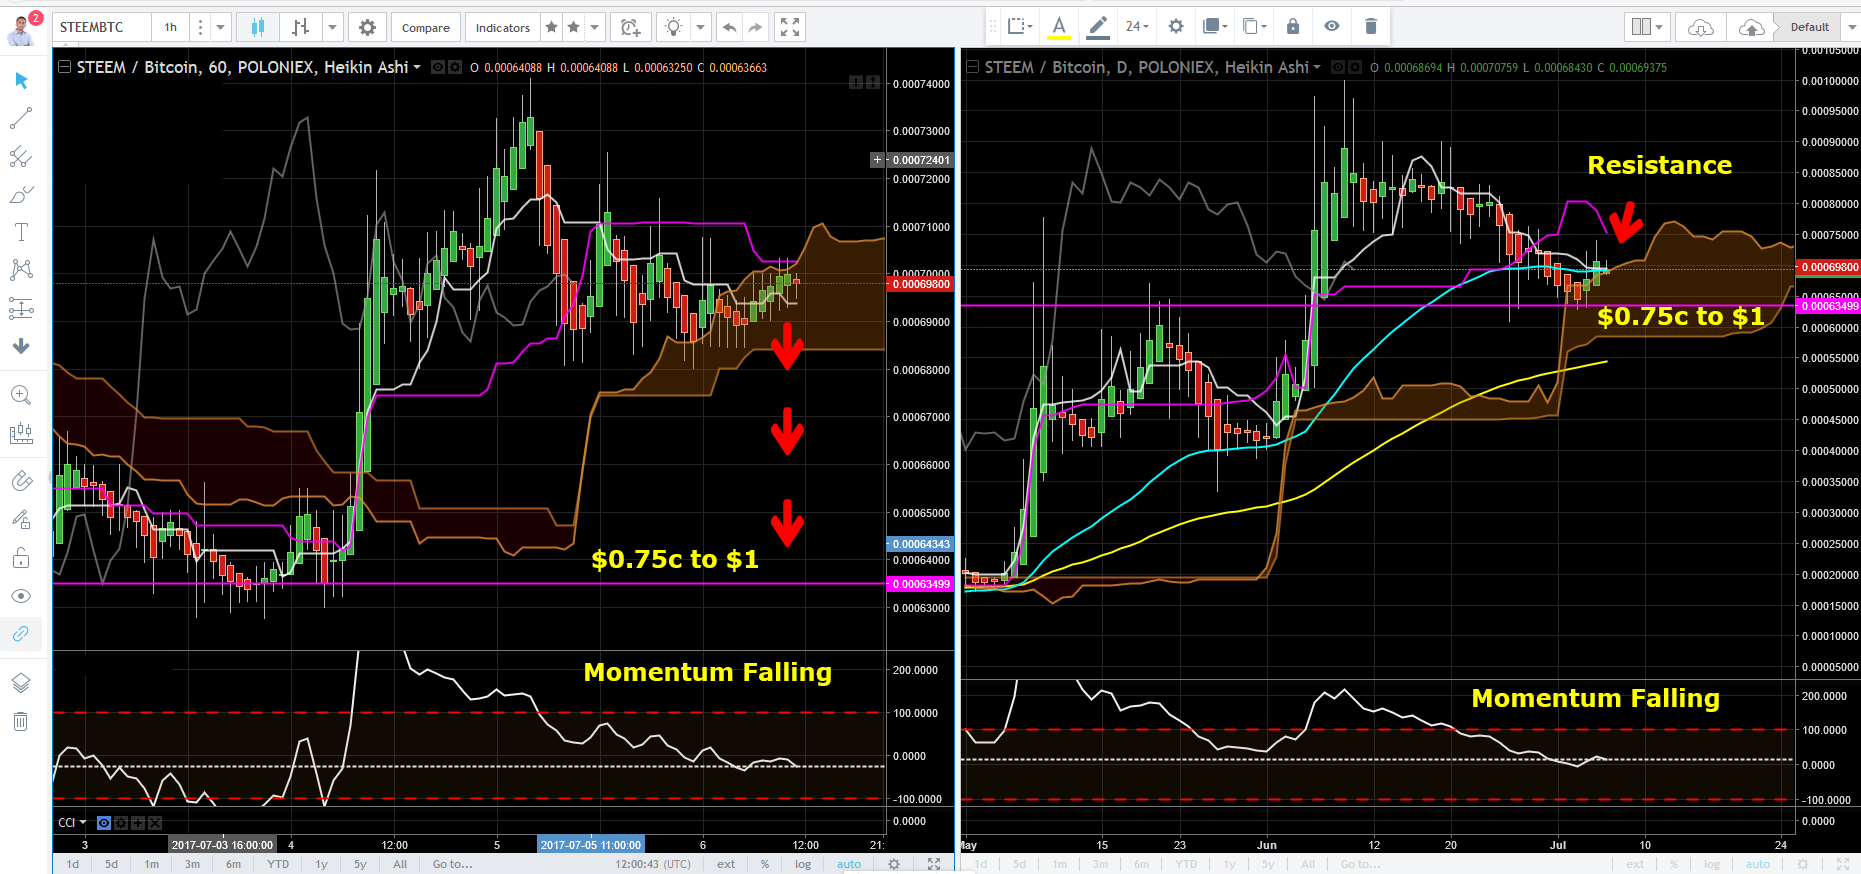This screenshot has height=874, width=1861.
Task: Open settings gear in floating drawing toolbar
Action: [x=1176, y=26]
